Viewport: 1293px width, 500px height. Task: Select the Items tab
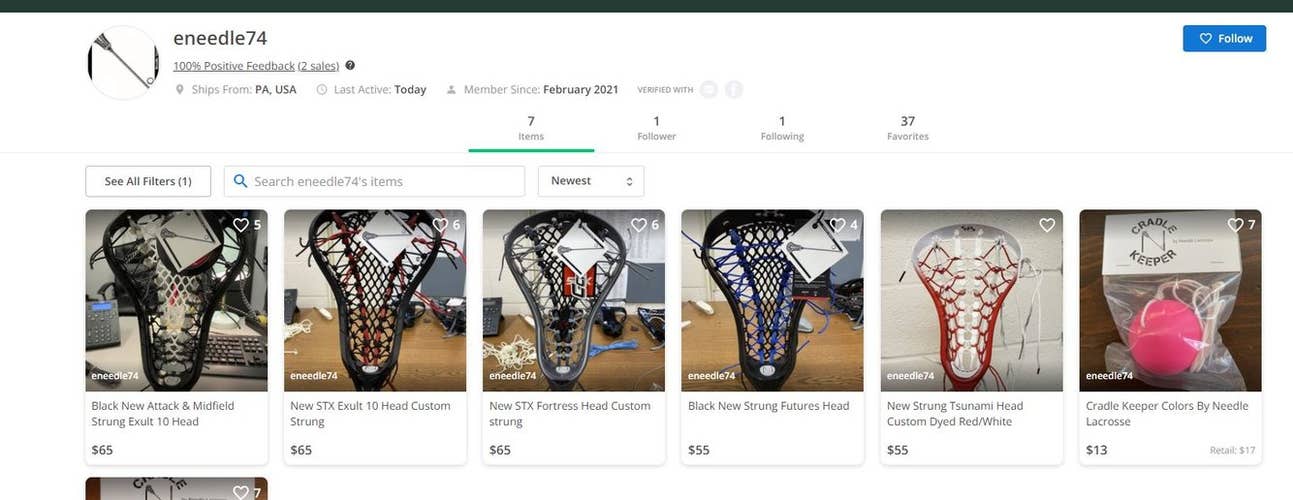coord(531,128)
